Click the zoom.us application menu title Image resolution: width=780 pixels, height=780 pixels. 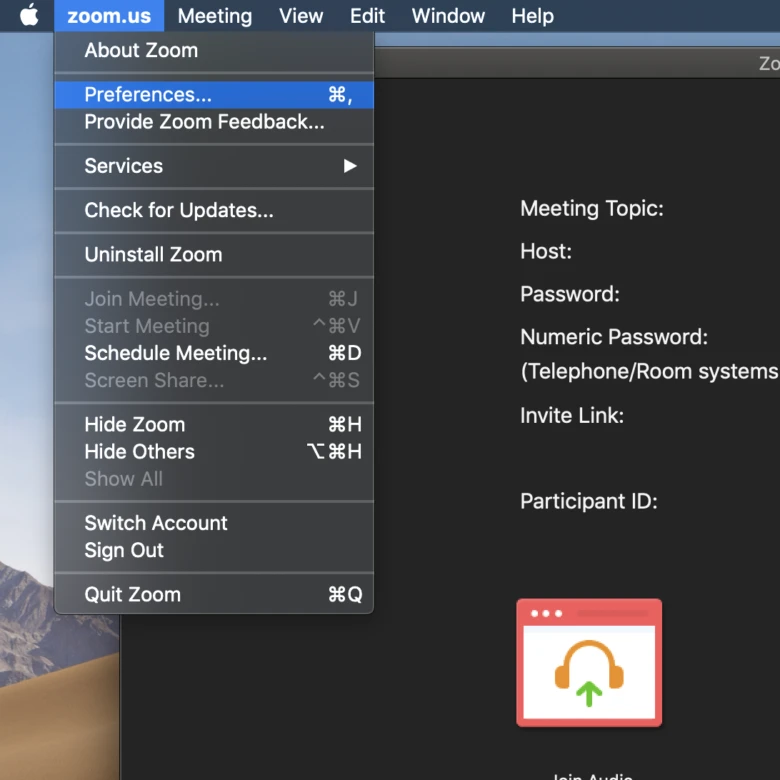[x=109, y=16]
